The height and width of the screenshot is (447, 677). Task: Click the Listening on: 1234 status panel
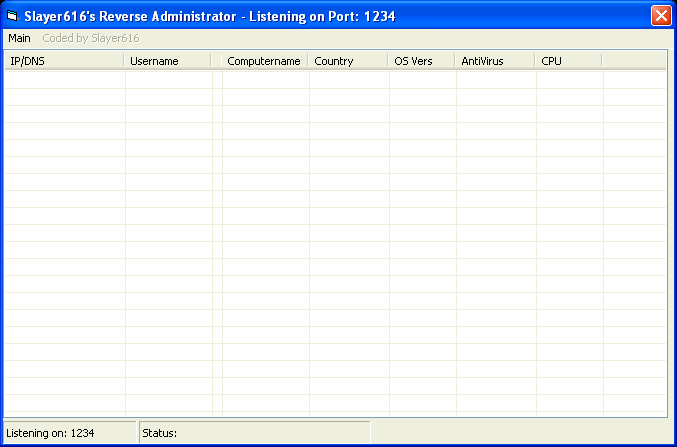(69, 433)
